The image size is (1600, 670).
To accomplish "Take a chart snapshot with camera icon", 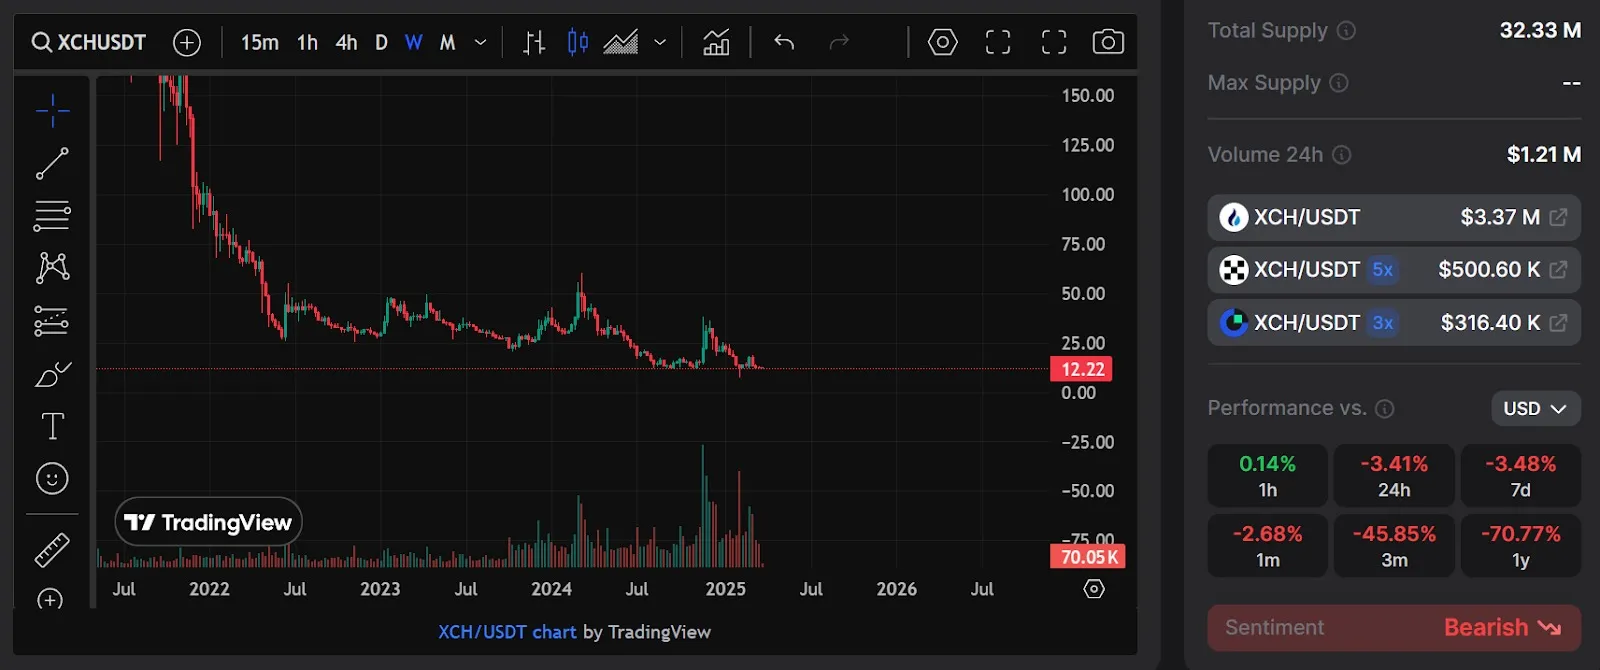I will 1107,42.
